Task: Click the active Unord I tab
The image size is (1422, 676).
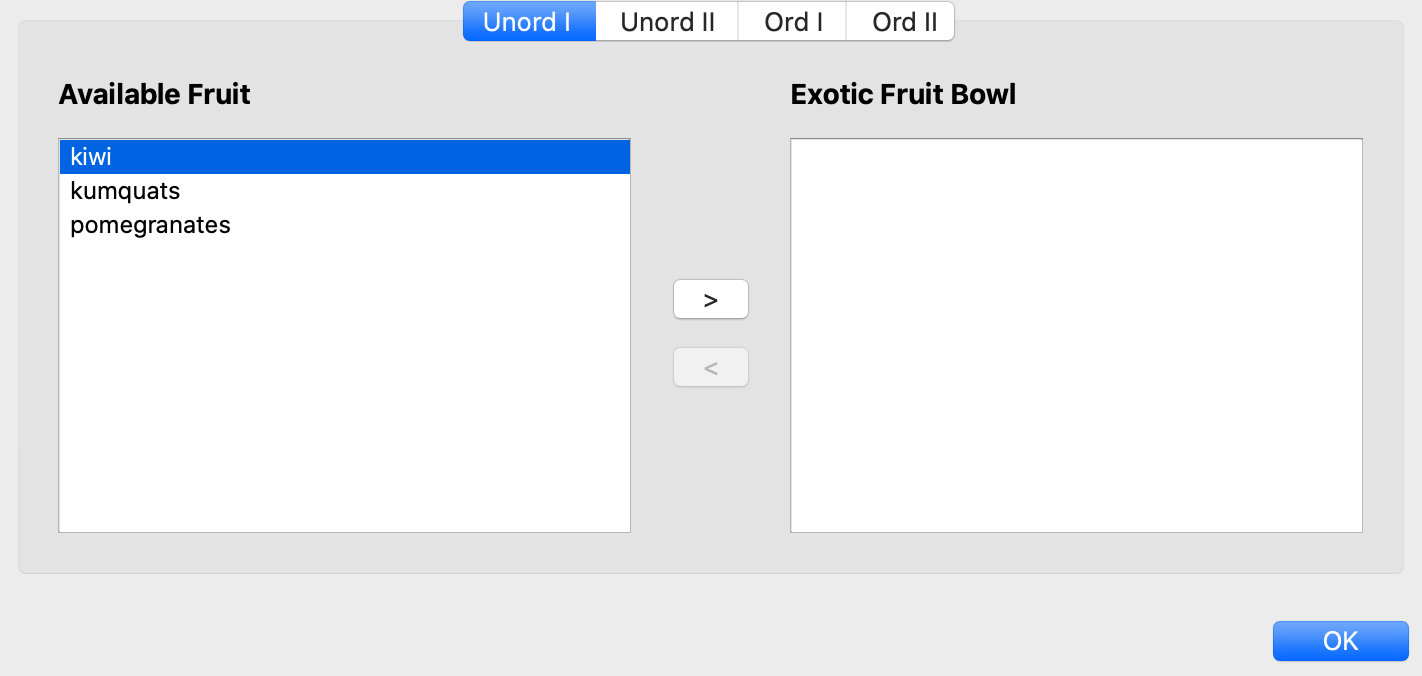Action: coord(528,22)
